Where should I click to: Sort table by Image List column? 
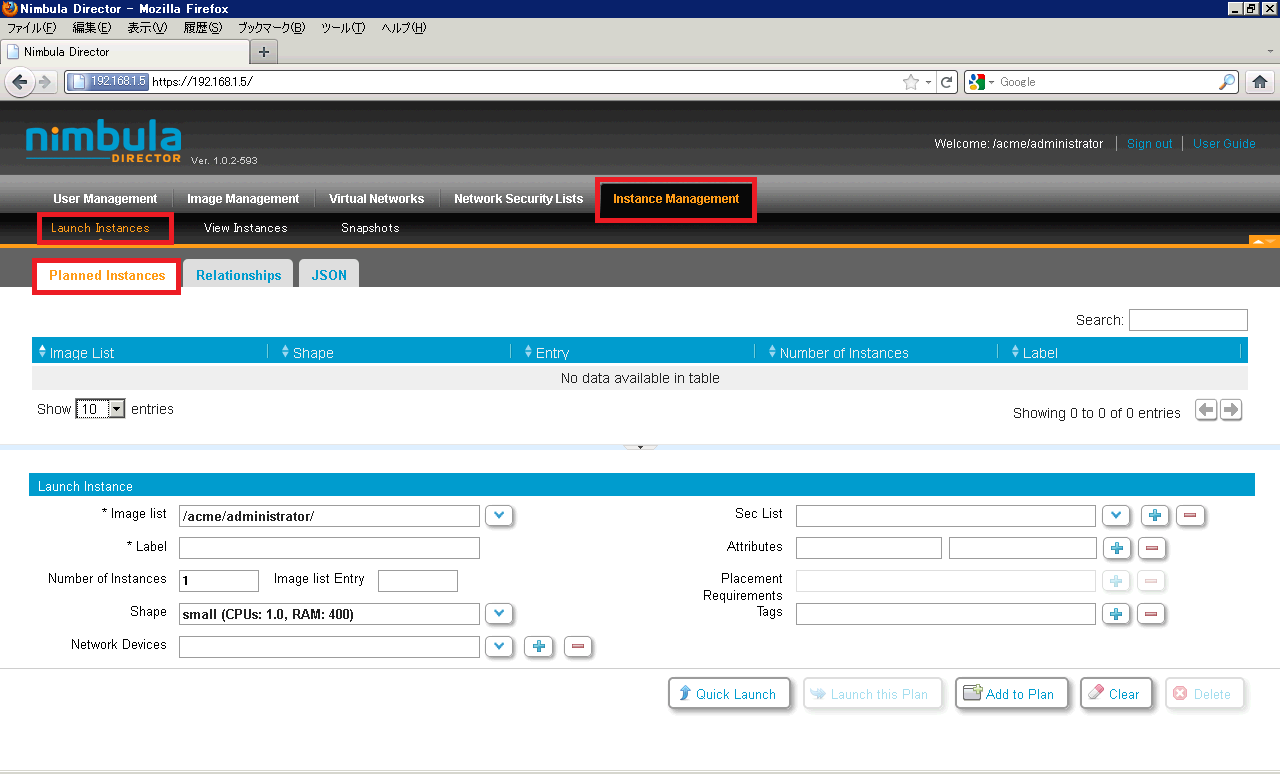82,352
